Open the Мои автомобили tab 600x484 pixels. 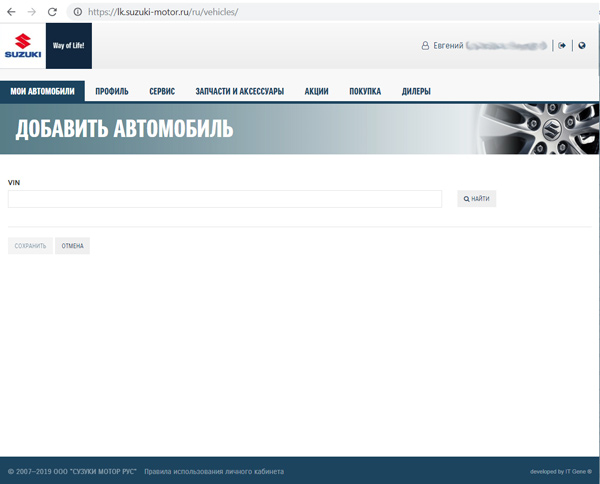[x=42, y=91]
